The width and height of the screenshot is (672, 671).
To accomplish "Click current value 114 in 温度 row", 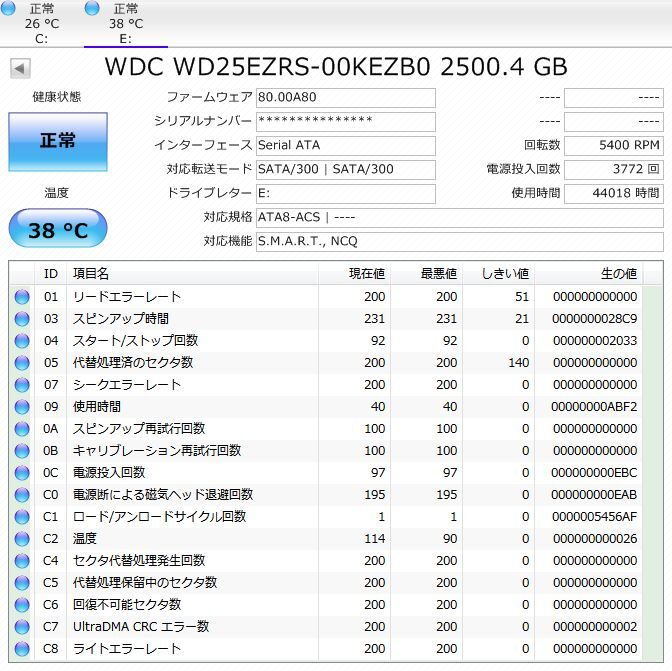I will pos(375,539).
